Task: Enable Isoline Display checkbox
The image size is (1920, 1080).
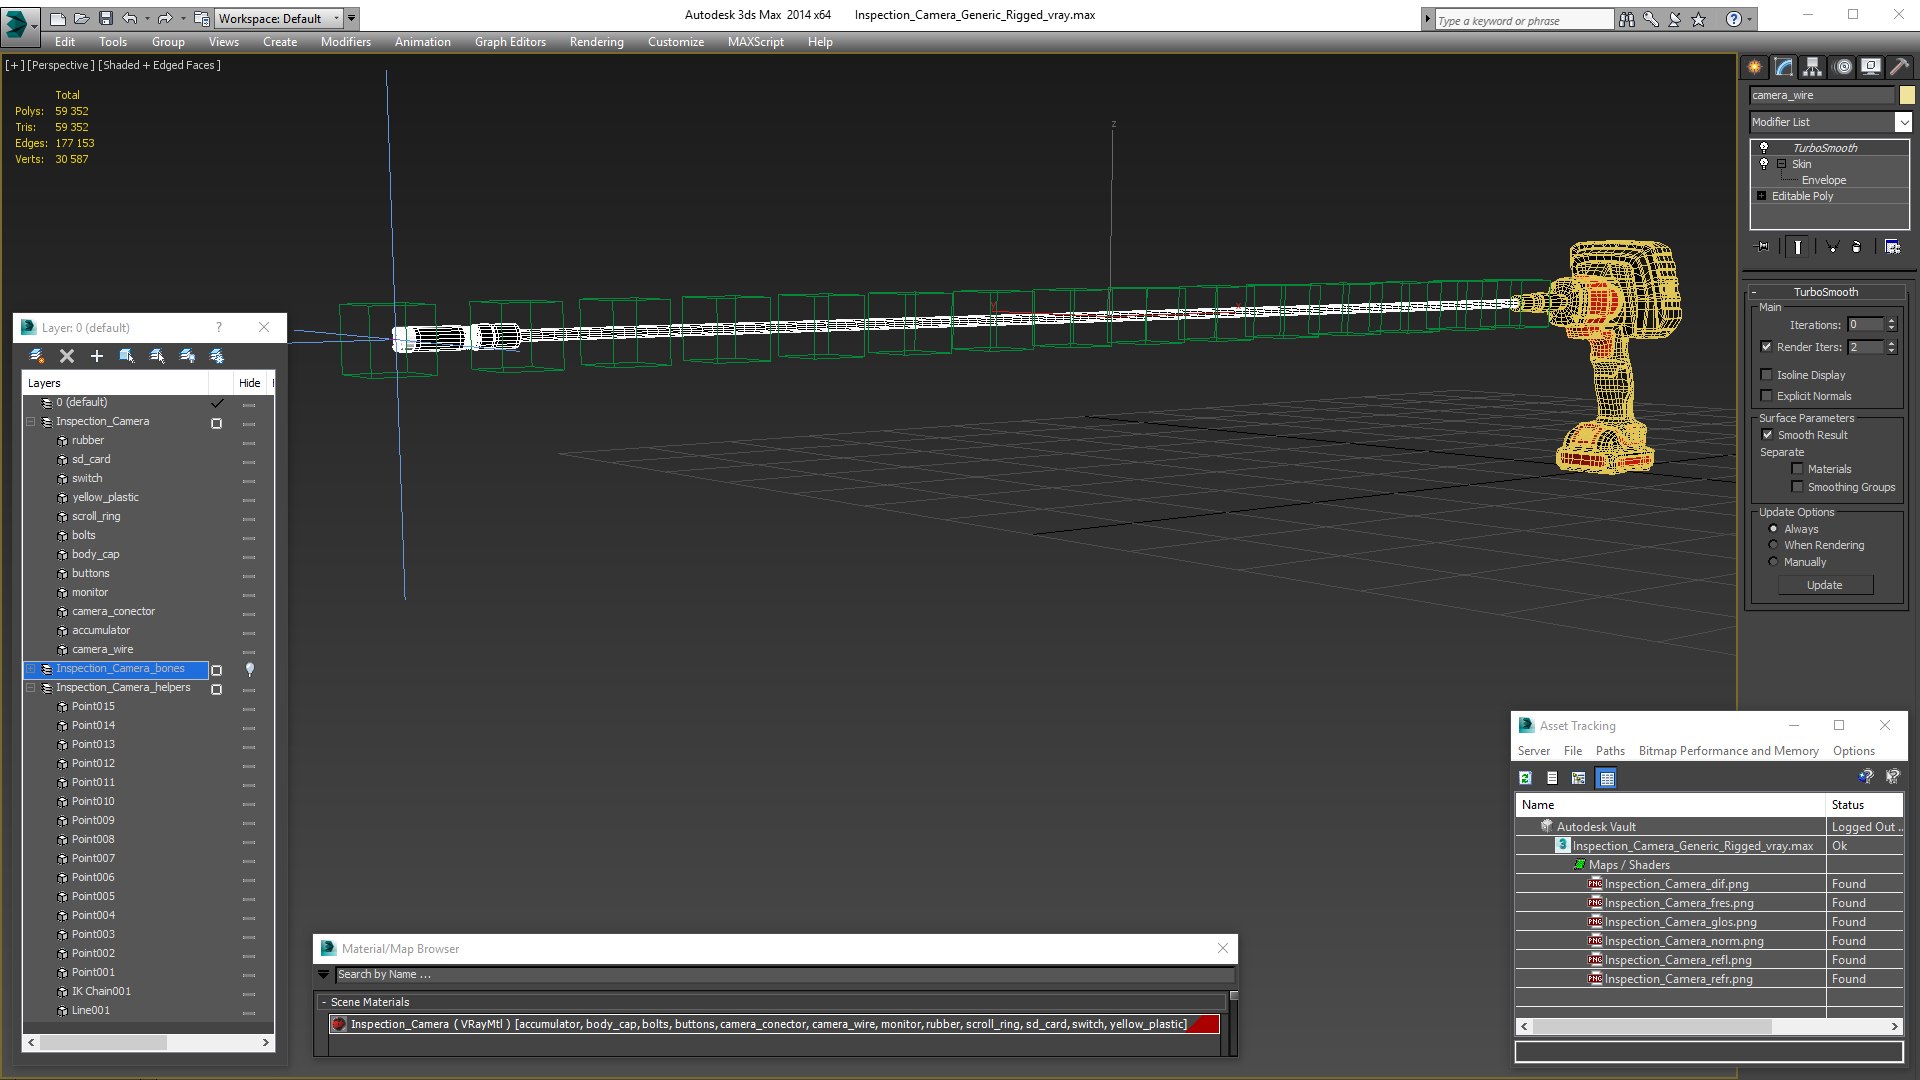Action: (x=1766, y=375)
